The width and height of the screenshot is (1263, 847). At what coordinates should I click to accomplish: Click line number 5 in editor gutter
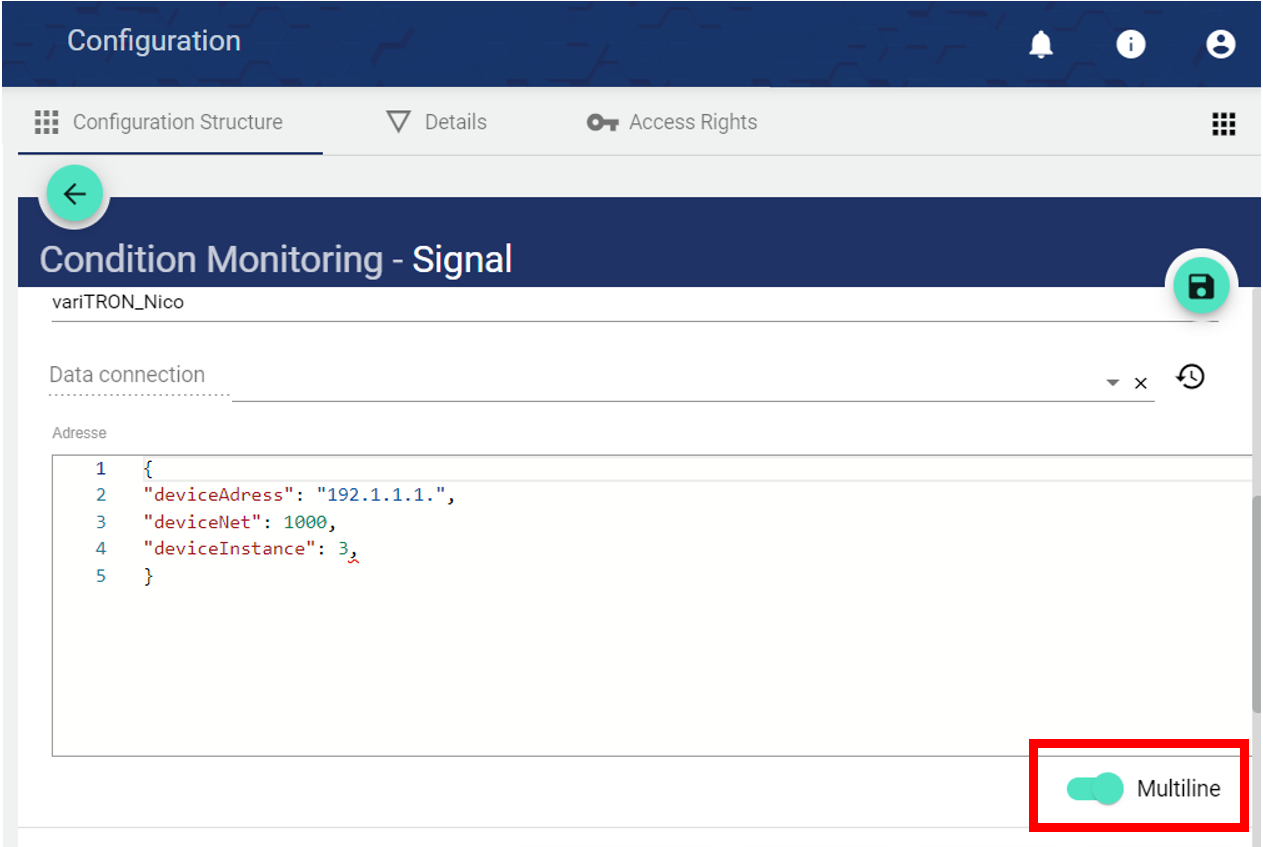(100, 576)
